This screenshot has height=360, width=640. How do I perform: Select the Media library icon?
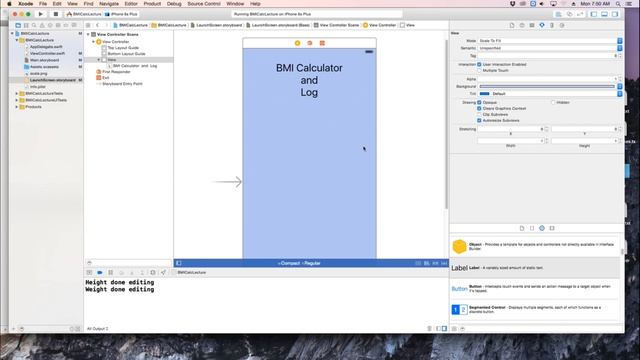pyautogui.click(x=552, y=228)
